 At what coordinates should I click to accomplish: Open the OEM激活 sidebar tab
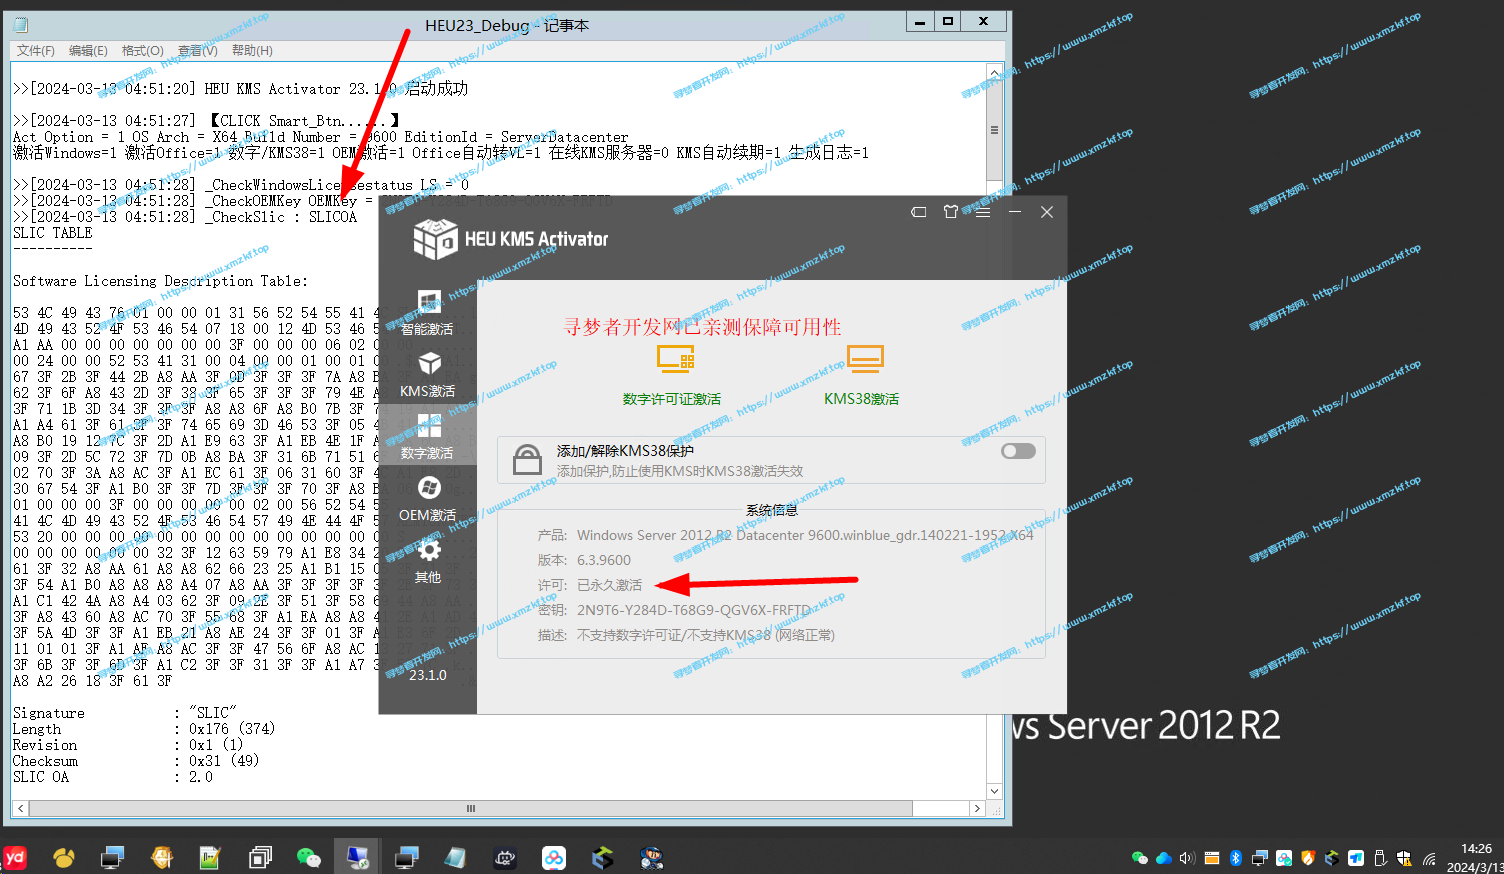(428, 499)
